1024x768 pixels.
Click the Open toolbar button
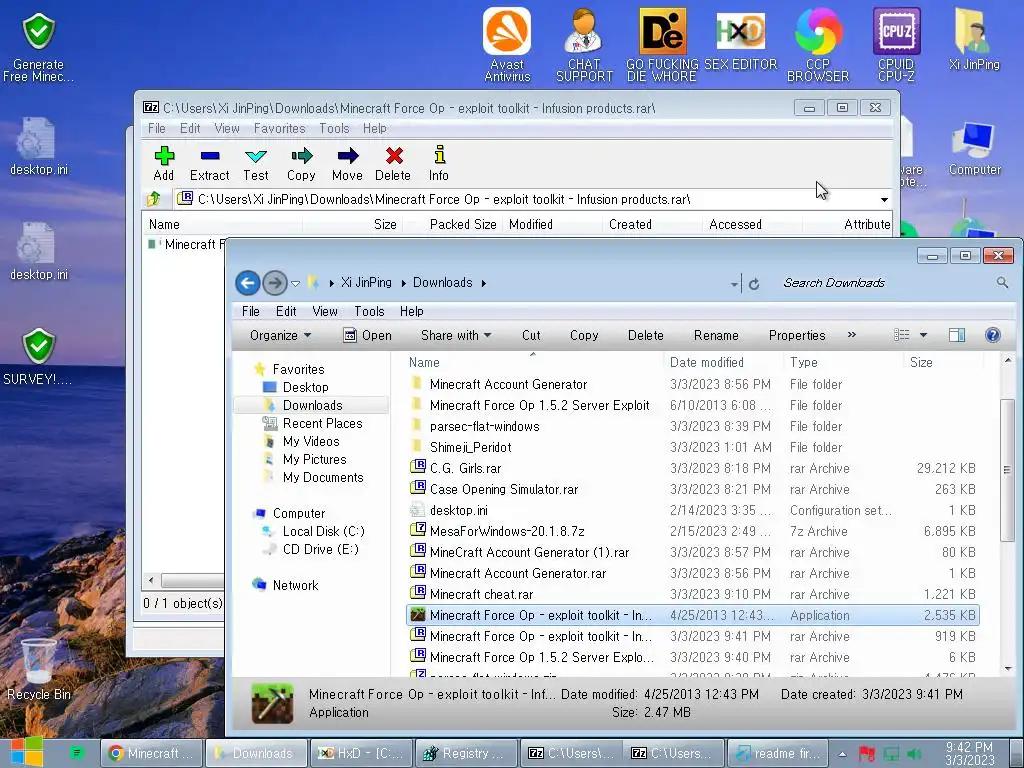(367, 335)
